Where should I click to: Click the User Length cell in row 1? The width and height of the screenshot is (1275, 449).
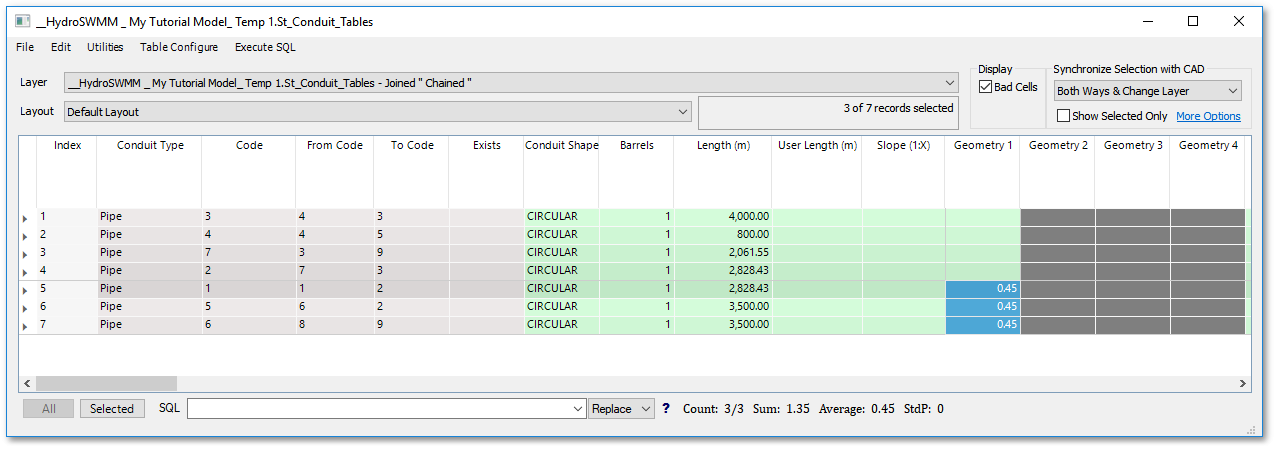817,216
